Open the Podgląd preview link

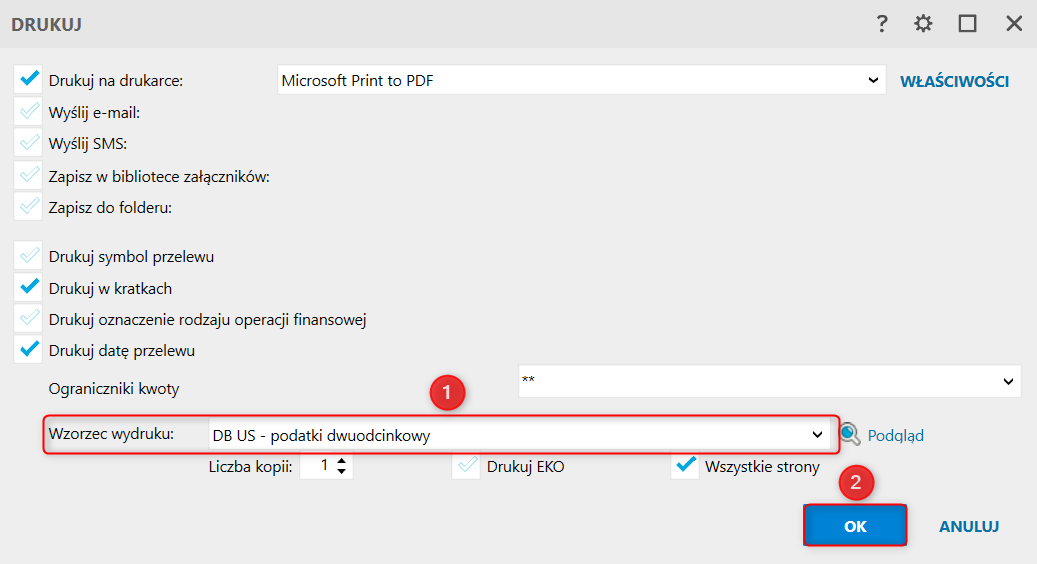click(x=896, y=435)
